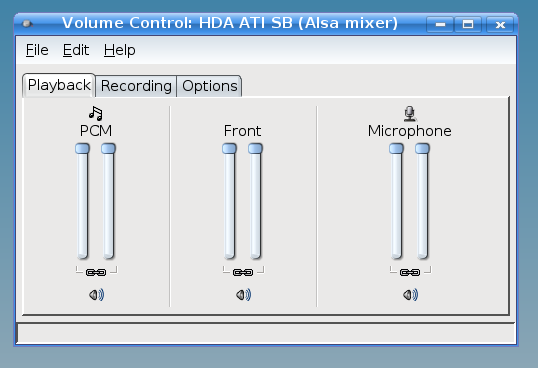
Task: Open the Help menu
Action: point(119,50)
